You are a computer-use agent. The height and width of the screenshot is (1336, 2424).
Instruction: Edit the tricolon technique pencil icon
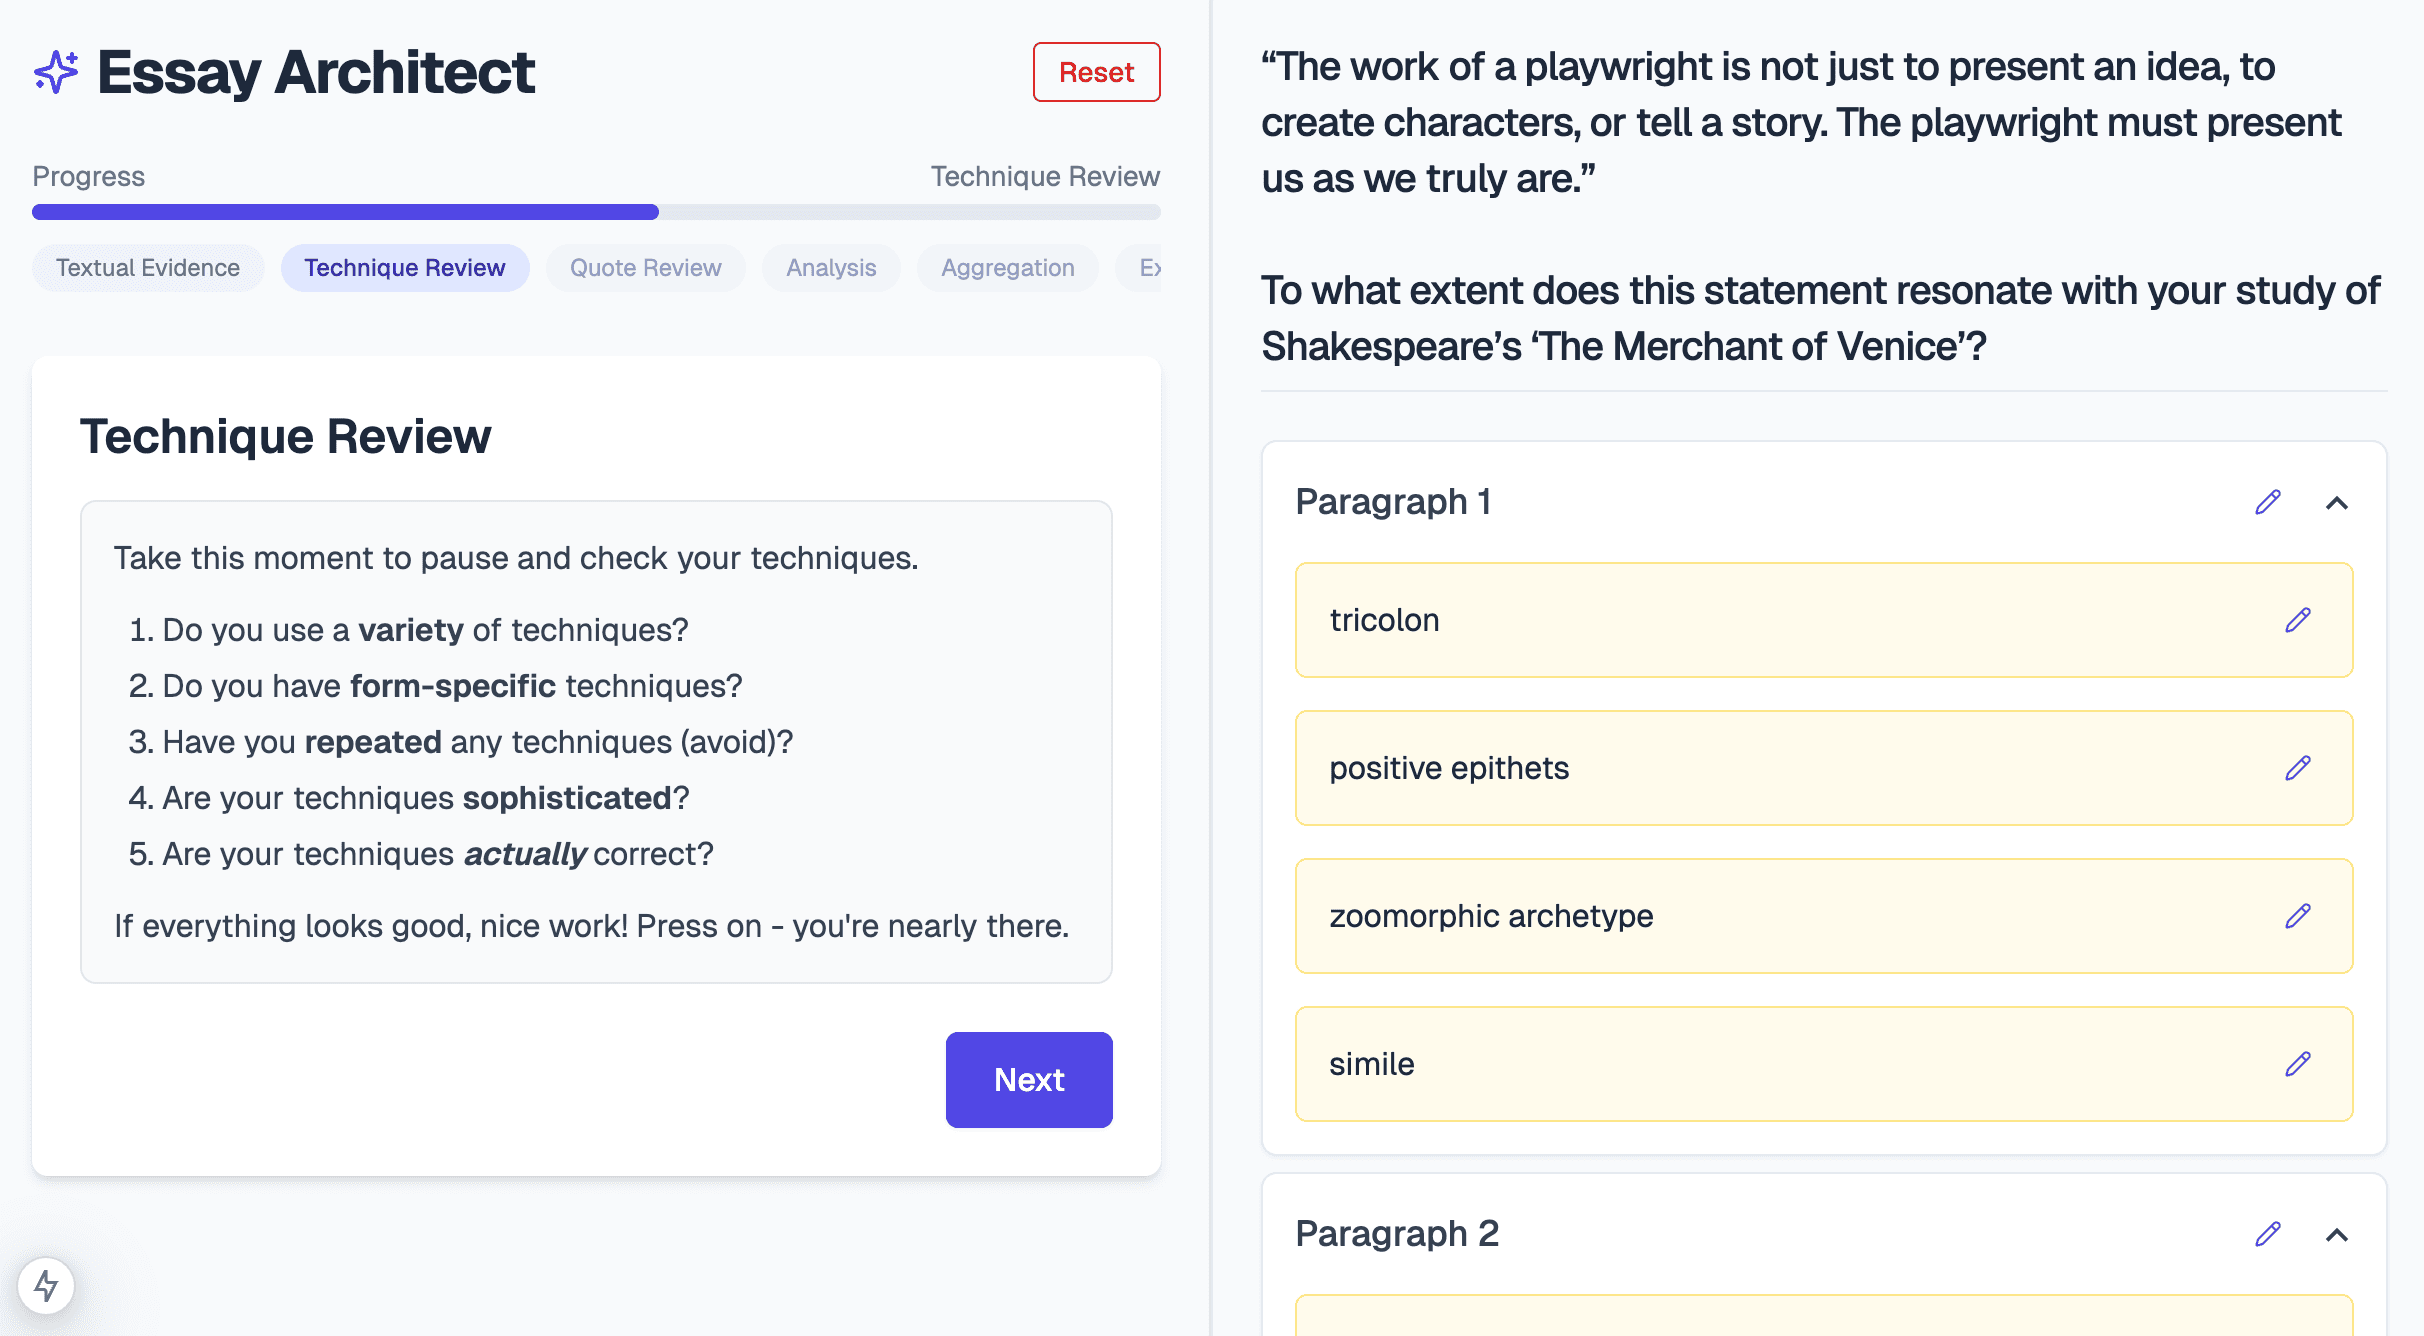click(x=2298, y=620)
